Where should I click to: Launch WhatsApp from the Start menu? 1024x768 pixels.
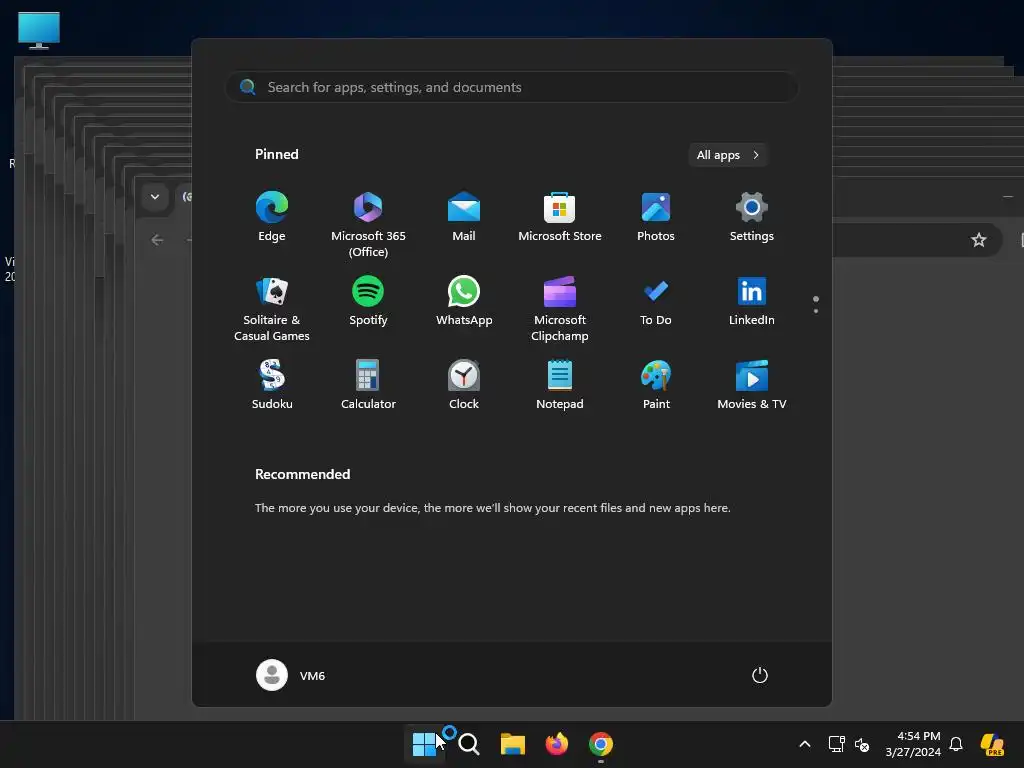pyautogui.click(x=464, y=301)
